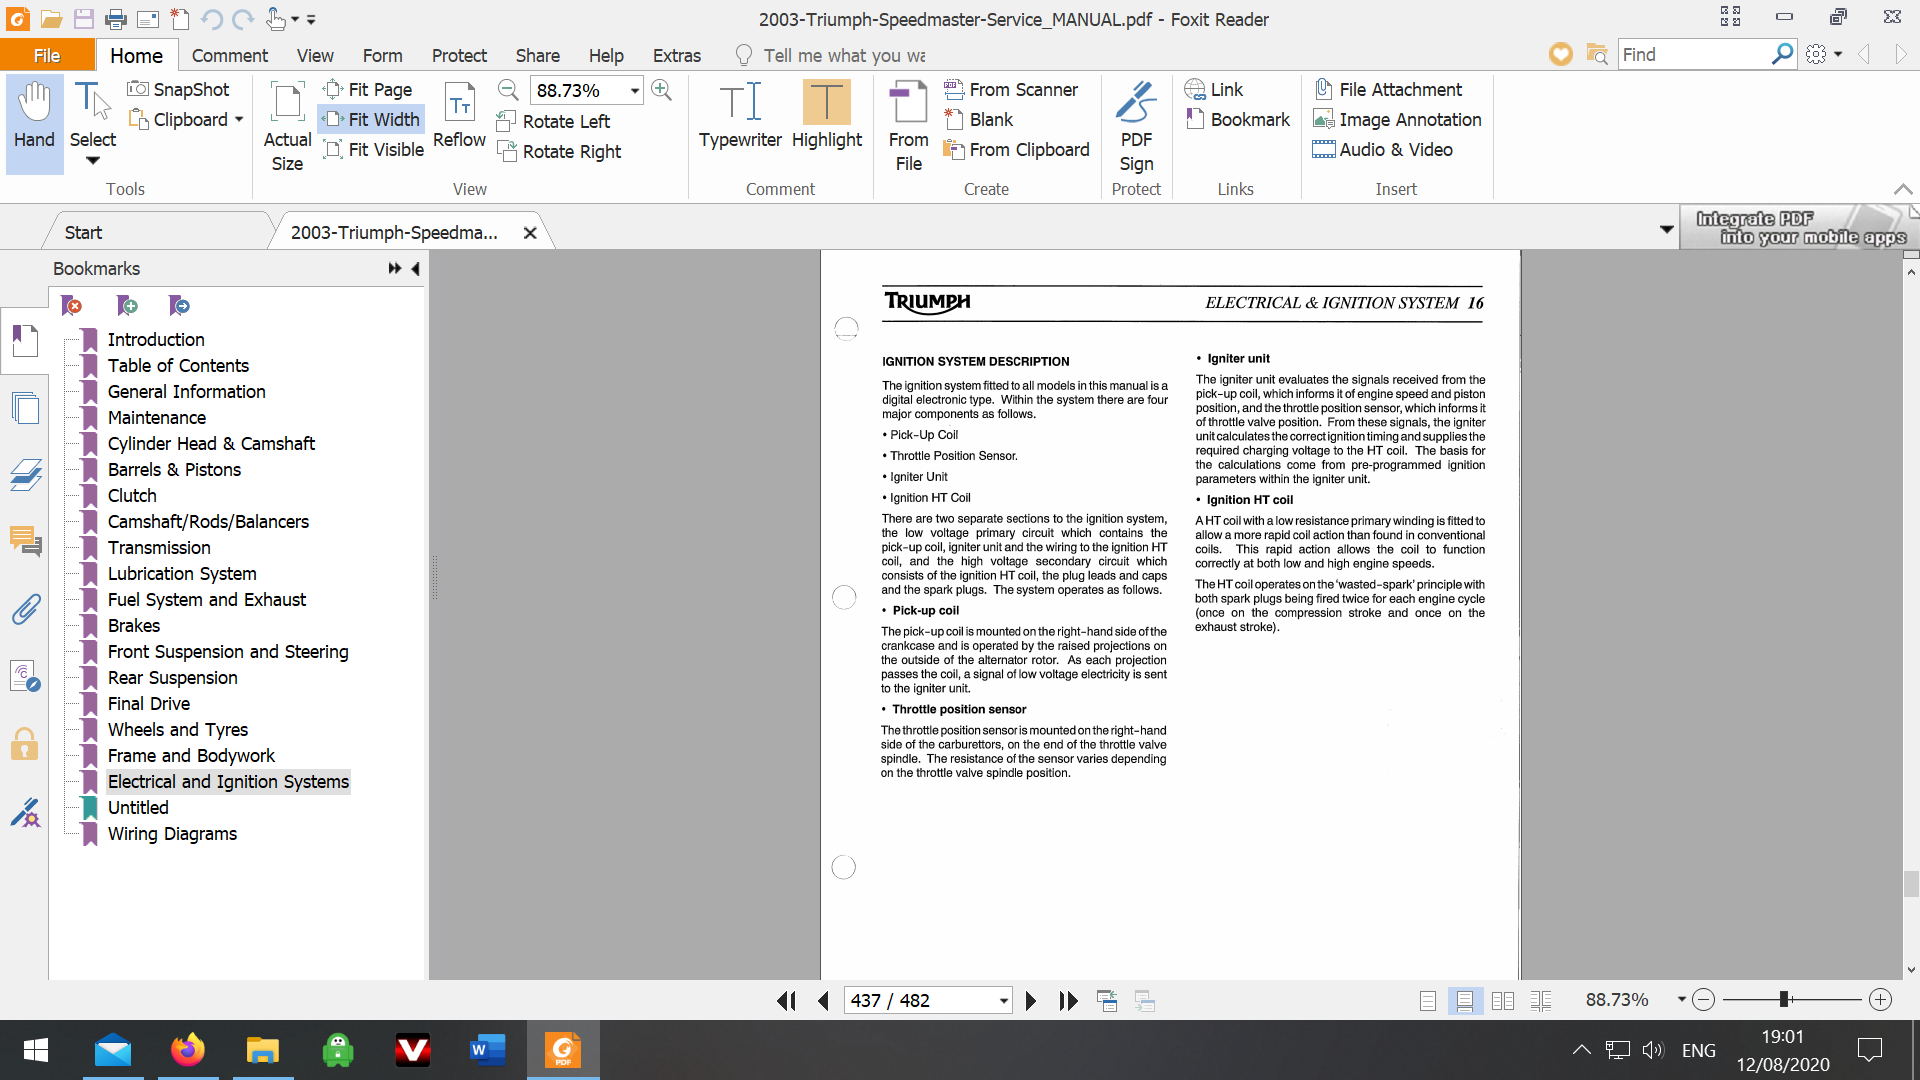The height and width of the screenshot is (1080, 1920).
Task: Open the Pages thumbnails side panel
Action: pyautogui.click(x=25, y=408)
